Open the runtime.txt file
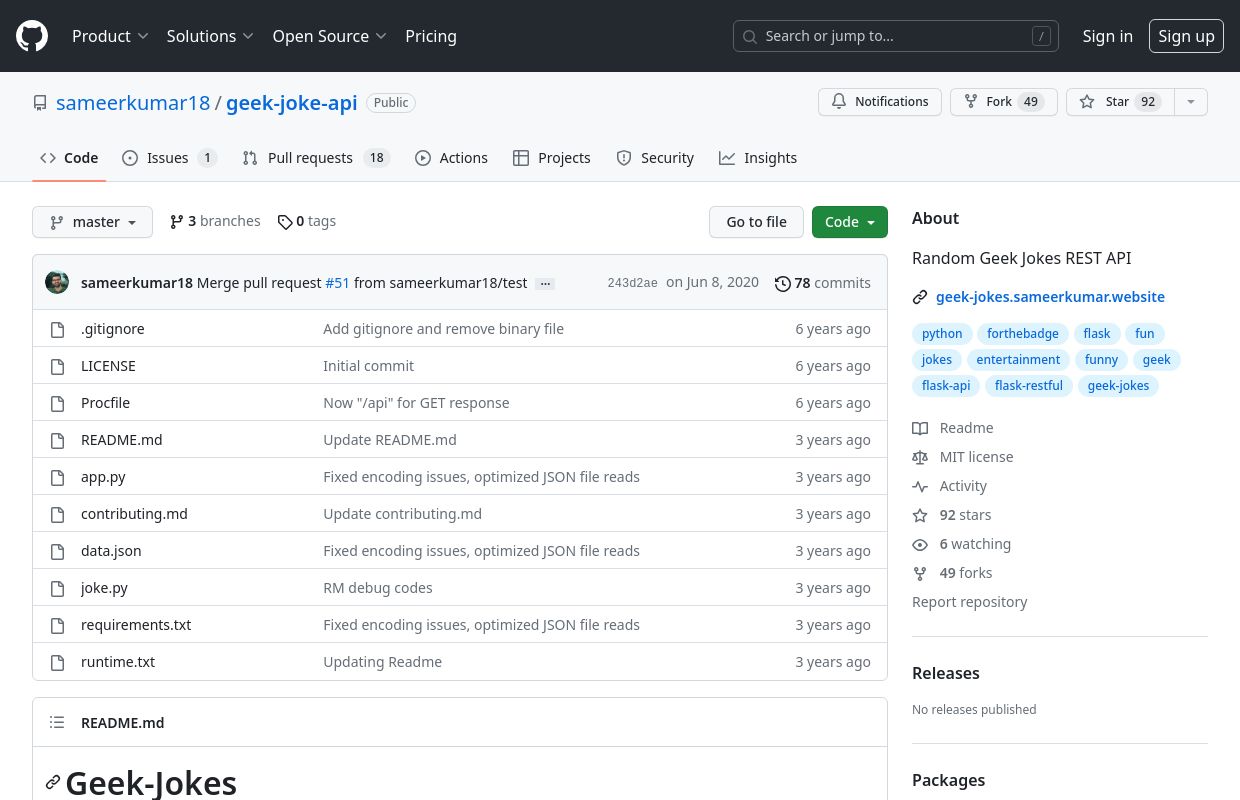1240x800 pixels. coord(118,662)
